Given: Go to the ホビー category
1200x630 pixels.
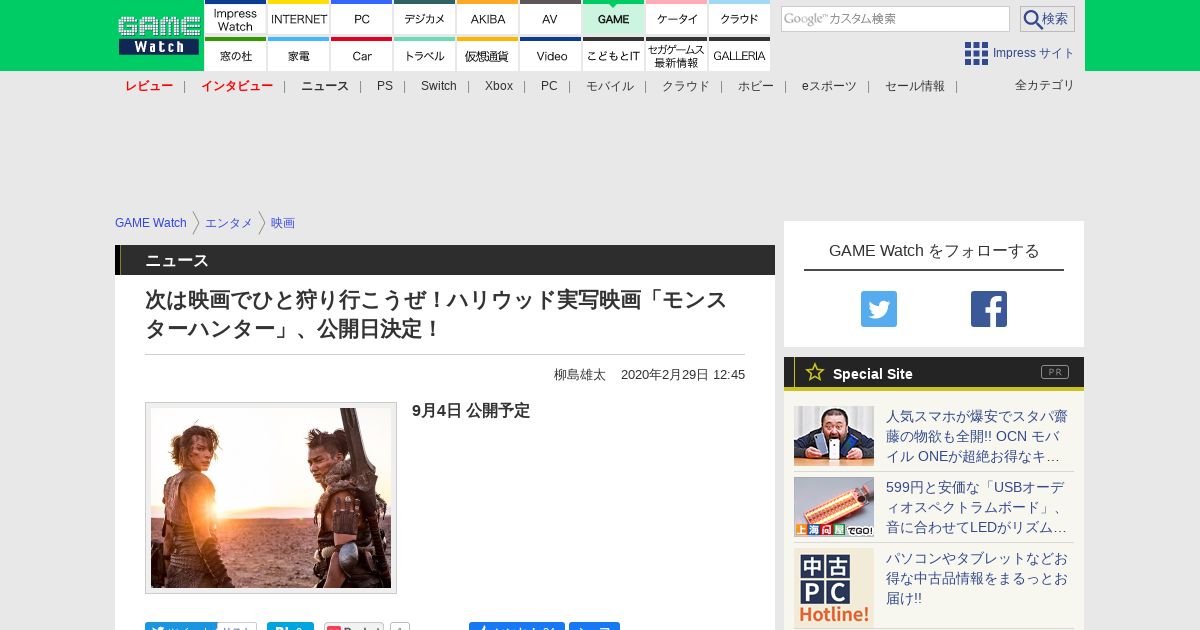Looking at the screenshot, I should coord(756,86).
